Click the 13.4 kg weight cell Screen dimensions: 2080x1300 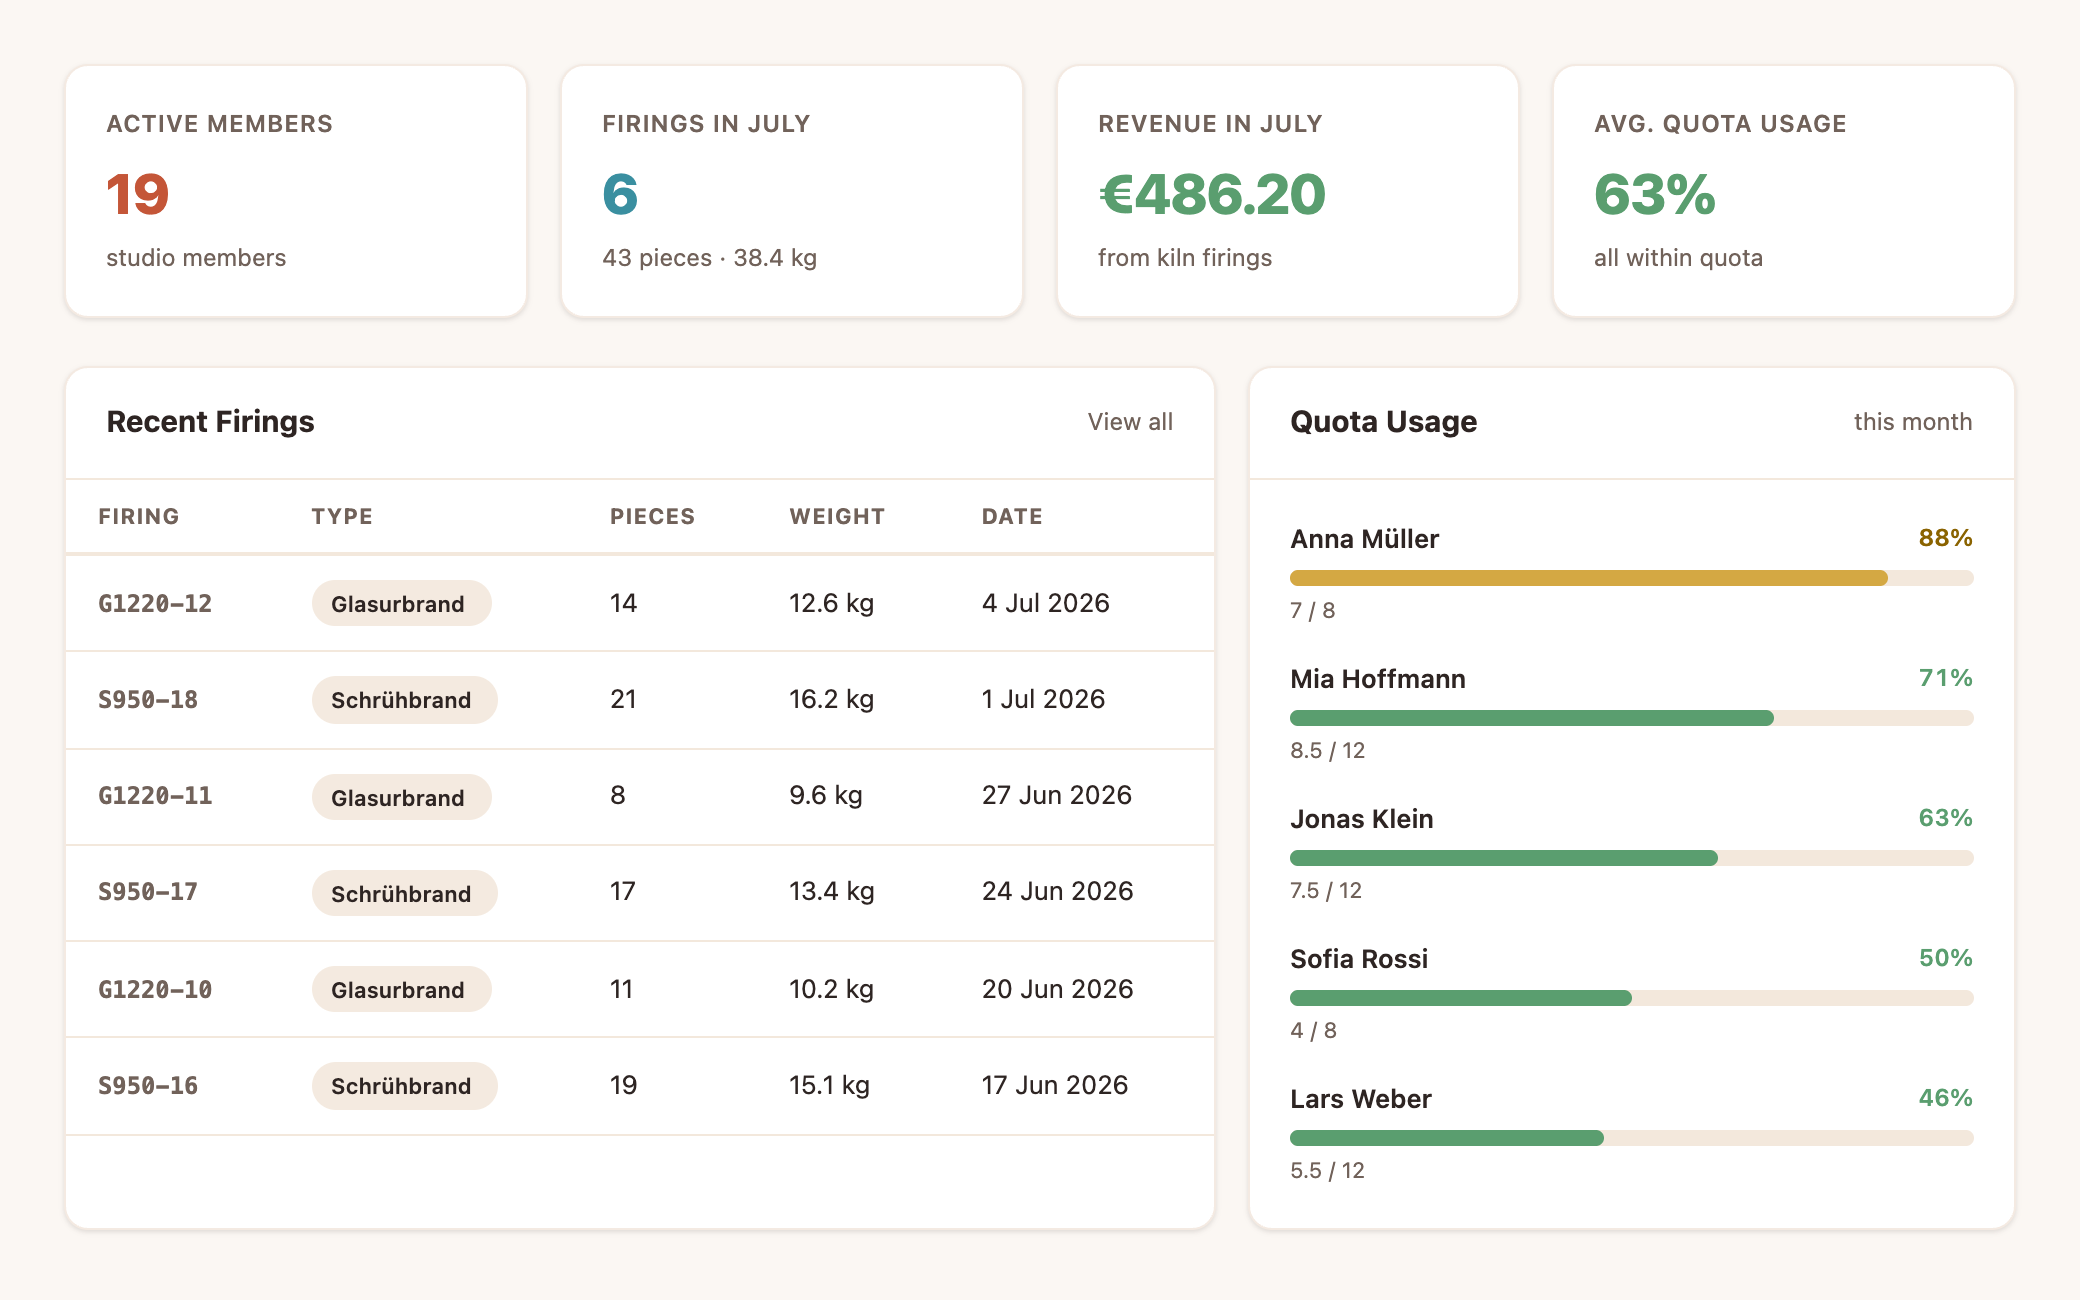point(831,891)
